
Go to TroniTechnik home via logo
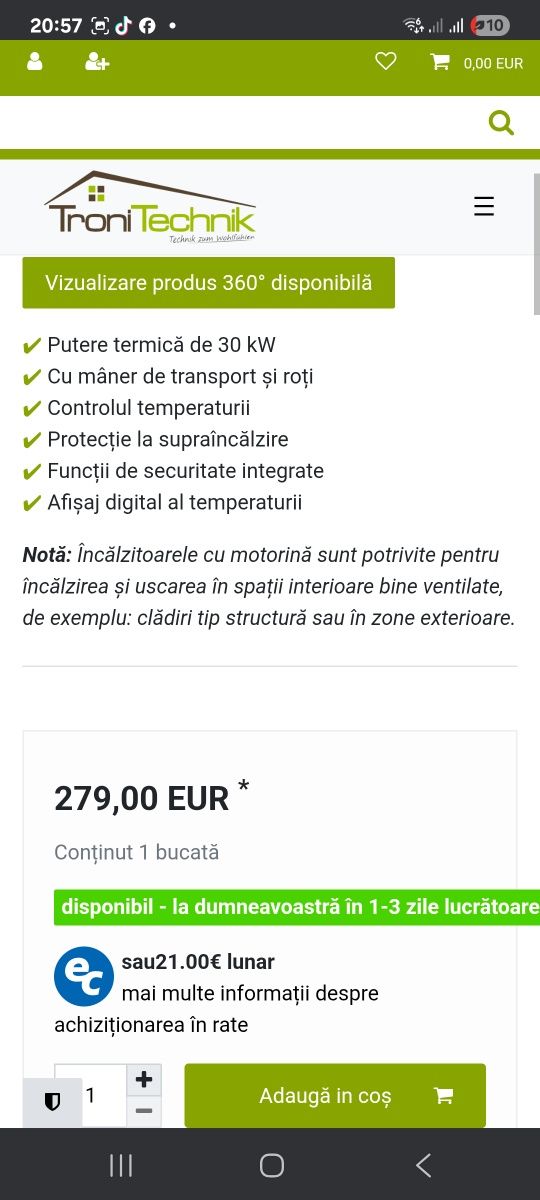(x=150, y=207)
